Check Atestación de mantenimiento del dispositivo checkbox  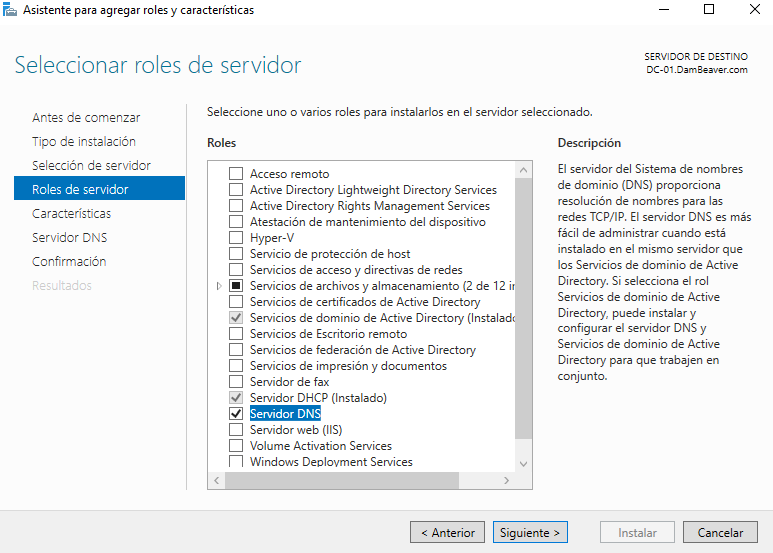tap(236, 221)
